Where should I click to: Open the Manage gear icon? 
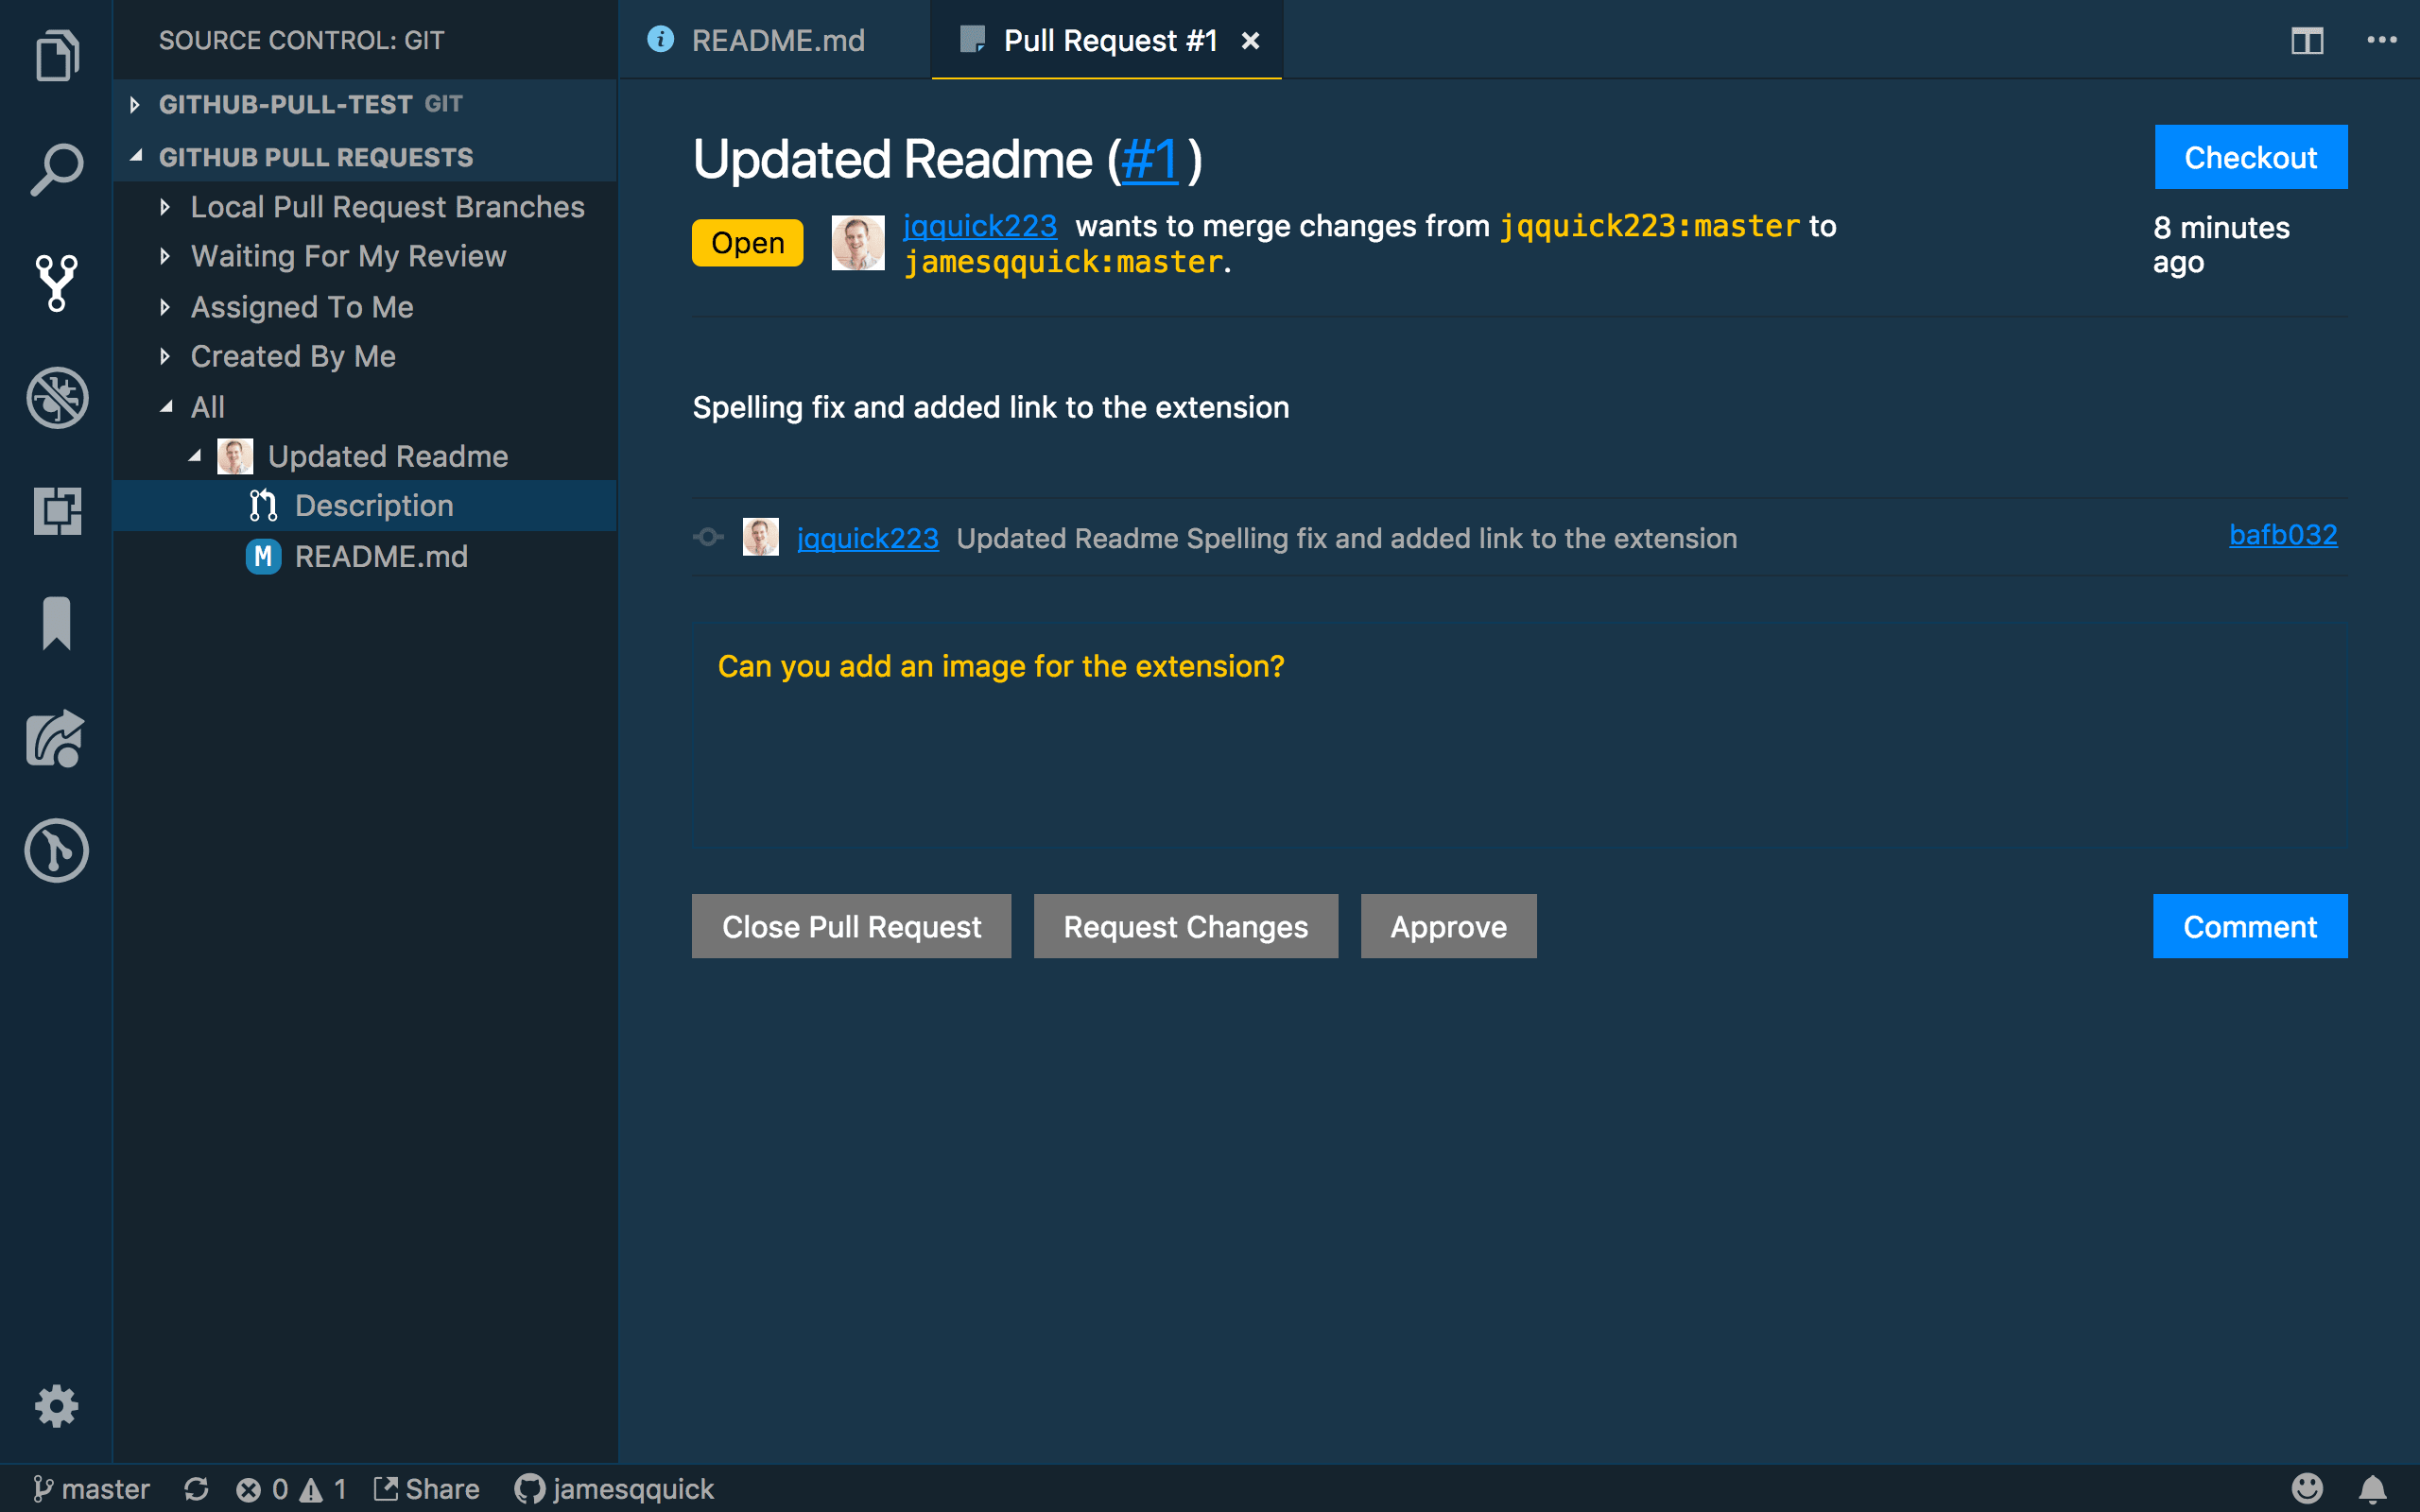pyautogui.click(x=56, y=1406)
